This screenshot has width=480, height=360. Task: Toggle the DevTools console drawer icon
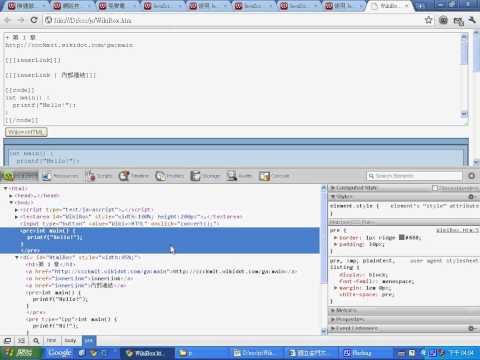(21, 340)
